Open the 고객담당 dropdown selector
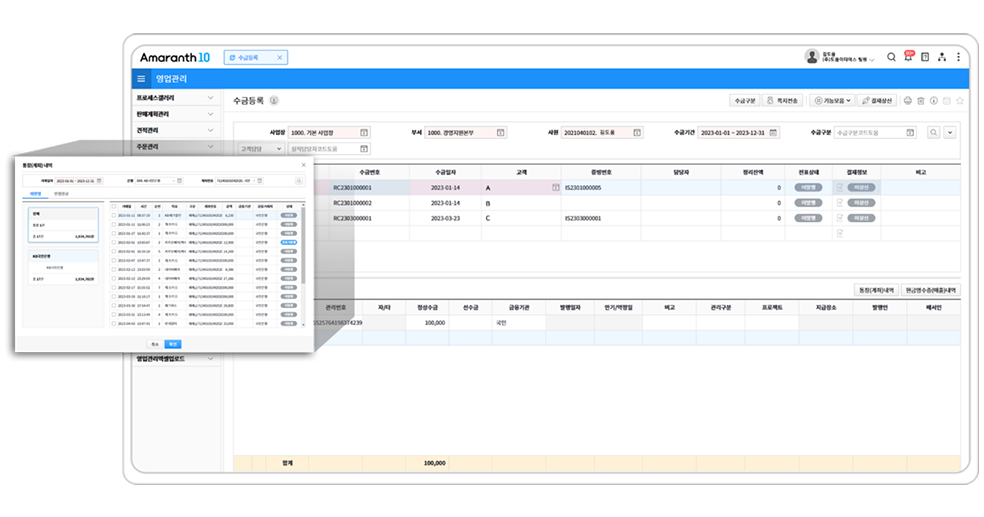Screen dimensions: 984x517 click(x=261, y=149)
